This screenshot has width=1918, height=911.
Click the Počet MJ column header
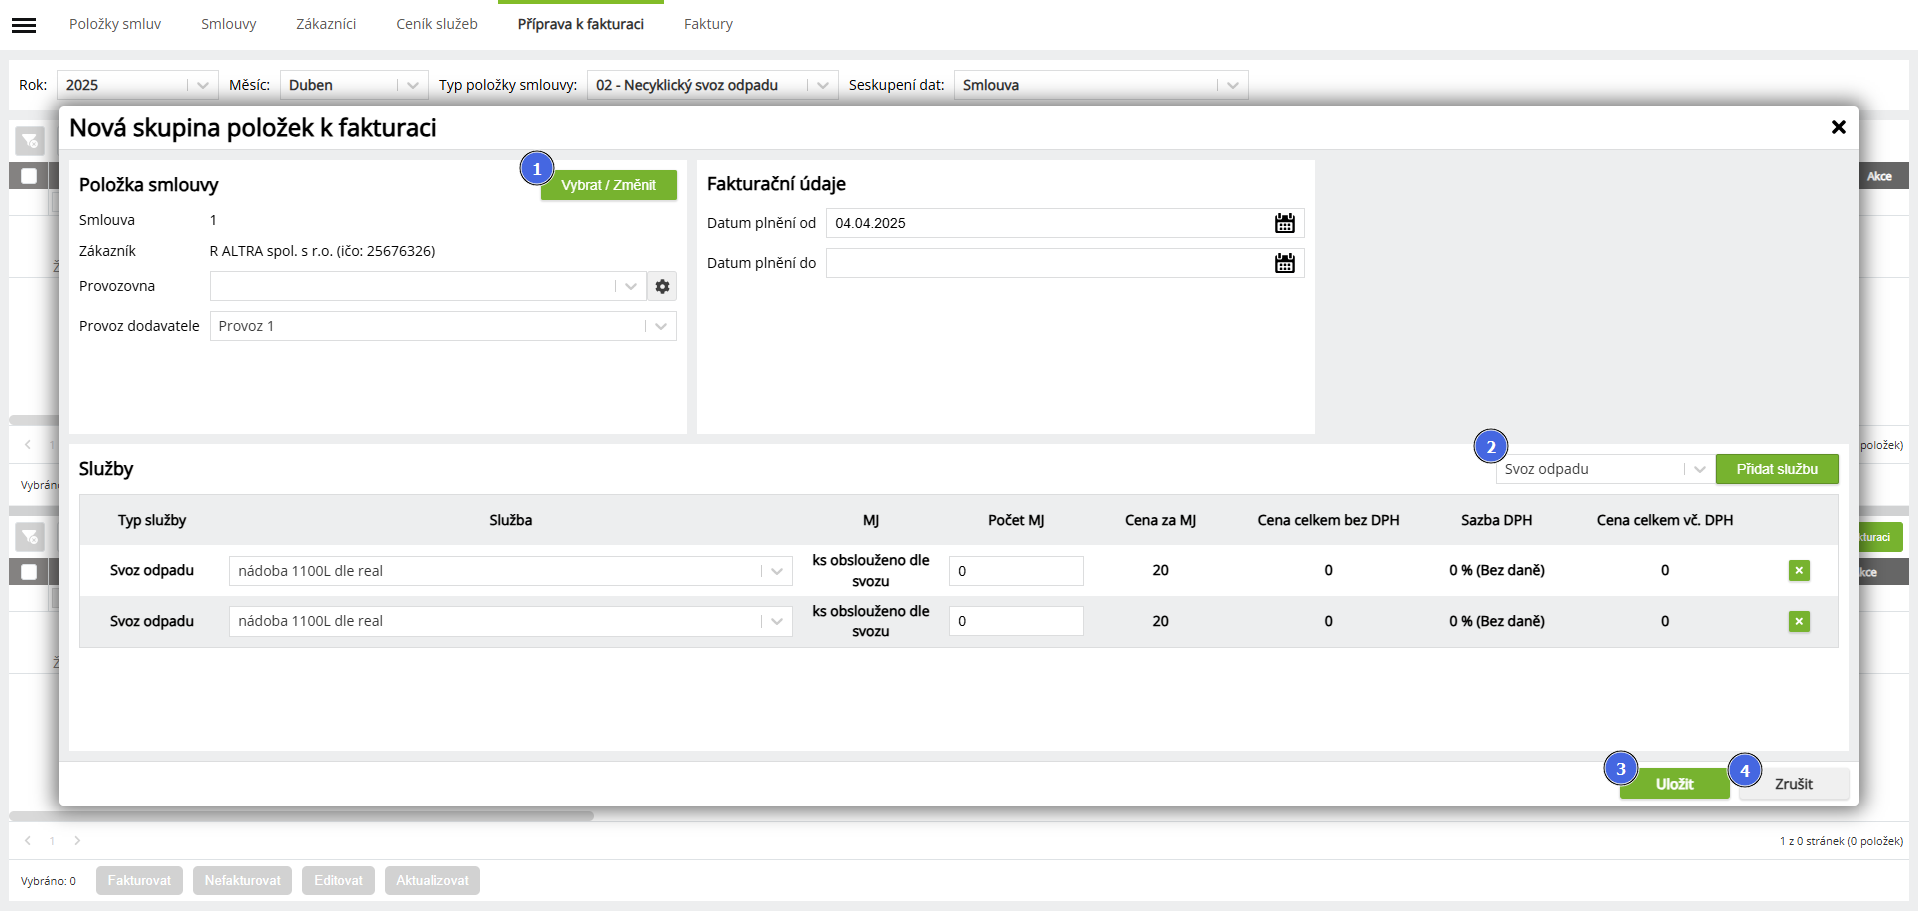[x=1016, y=520]
